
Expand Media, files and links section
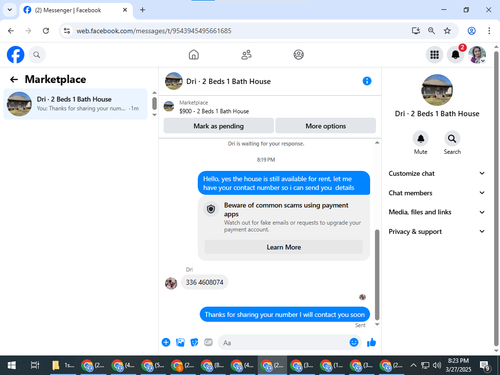[436, 212]
